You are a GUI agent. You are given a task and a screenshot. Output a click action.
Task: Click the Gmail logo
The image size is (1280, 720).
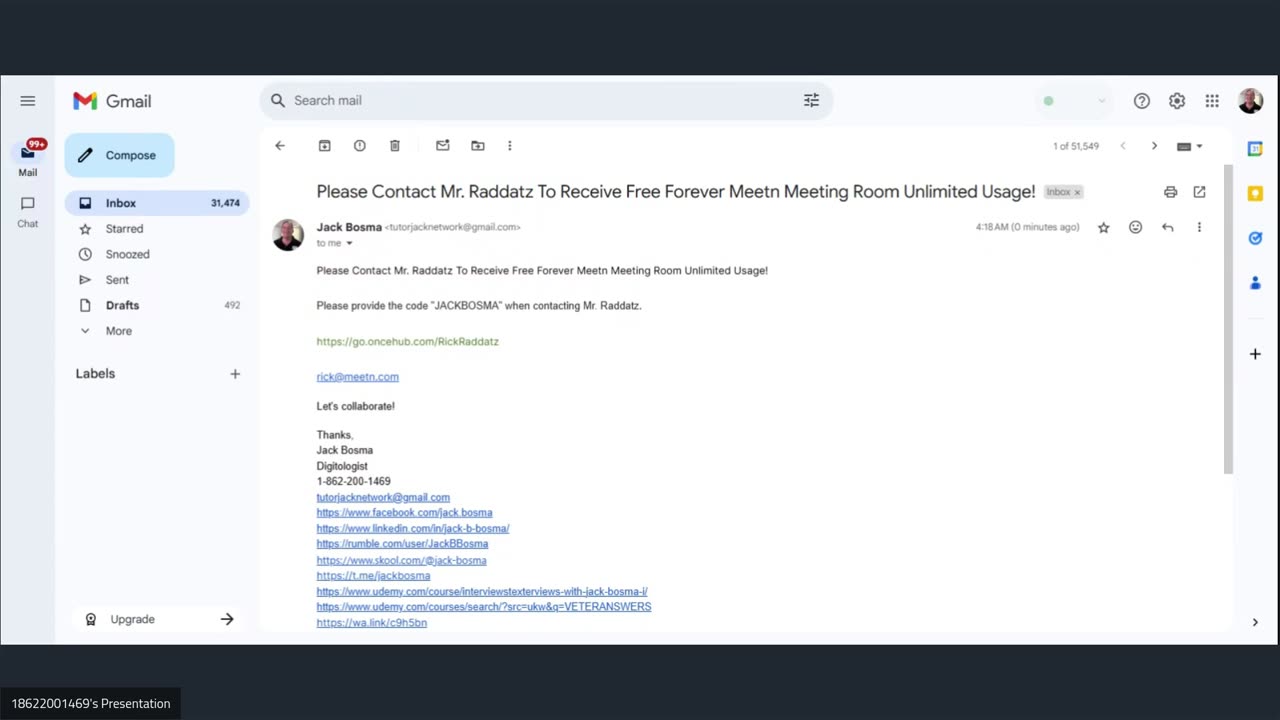(x=112, y=101)
